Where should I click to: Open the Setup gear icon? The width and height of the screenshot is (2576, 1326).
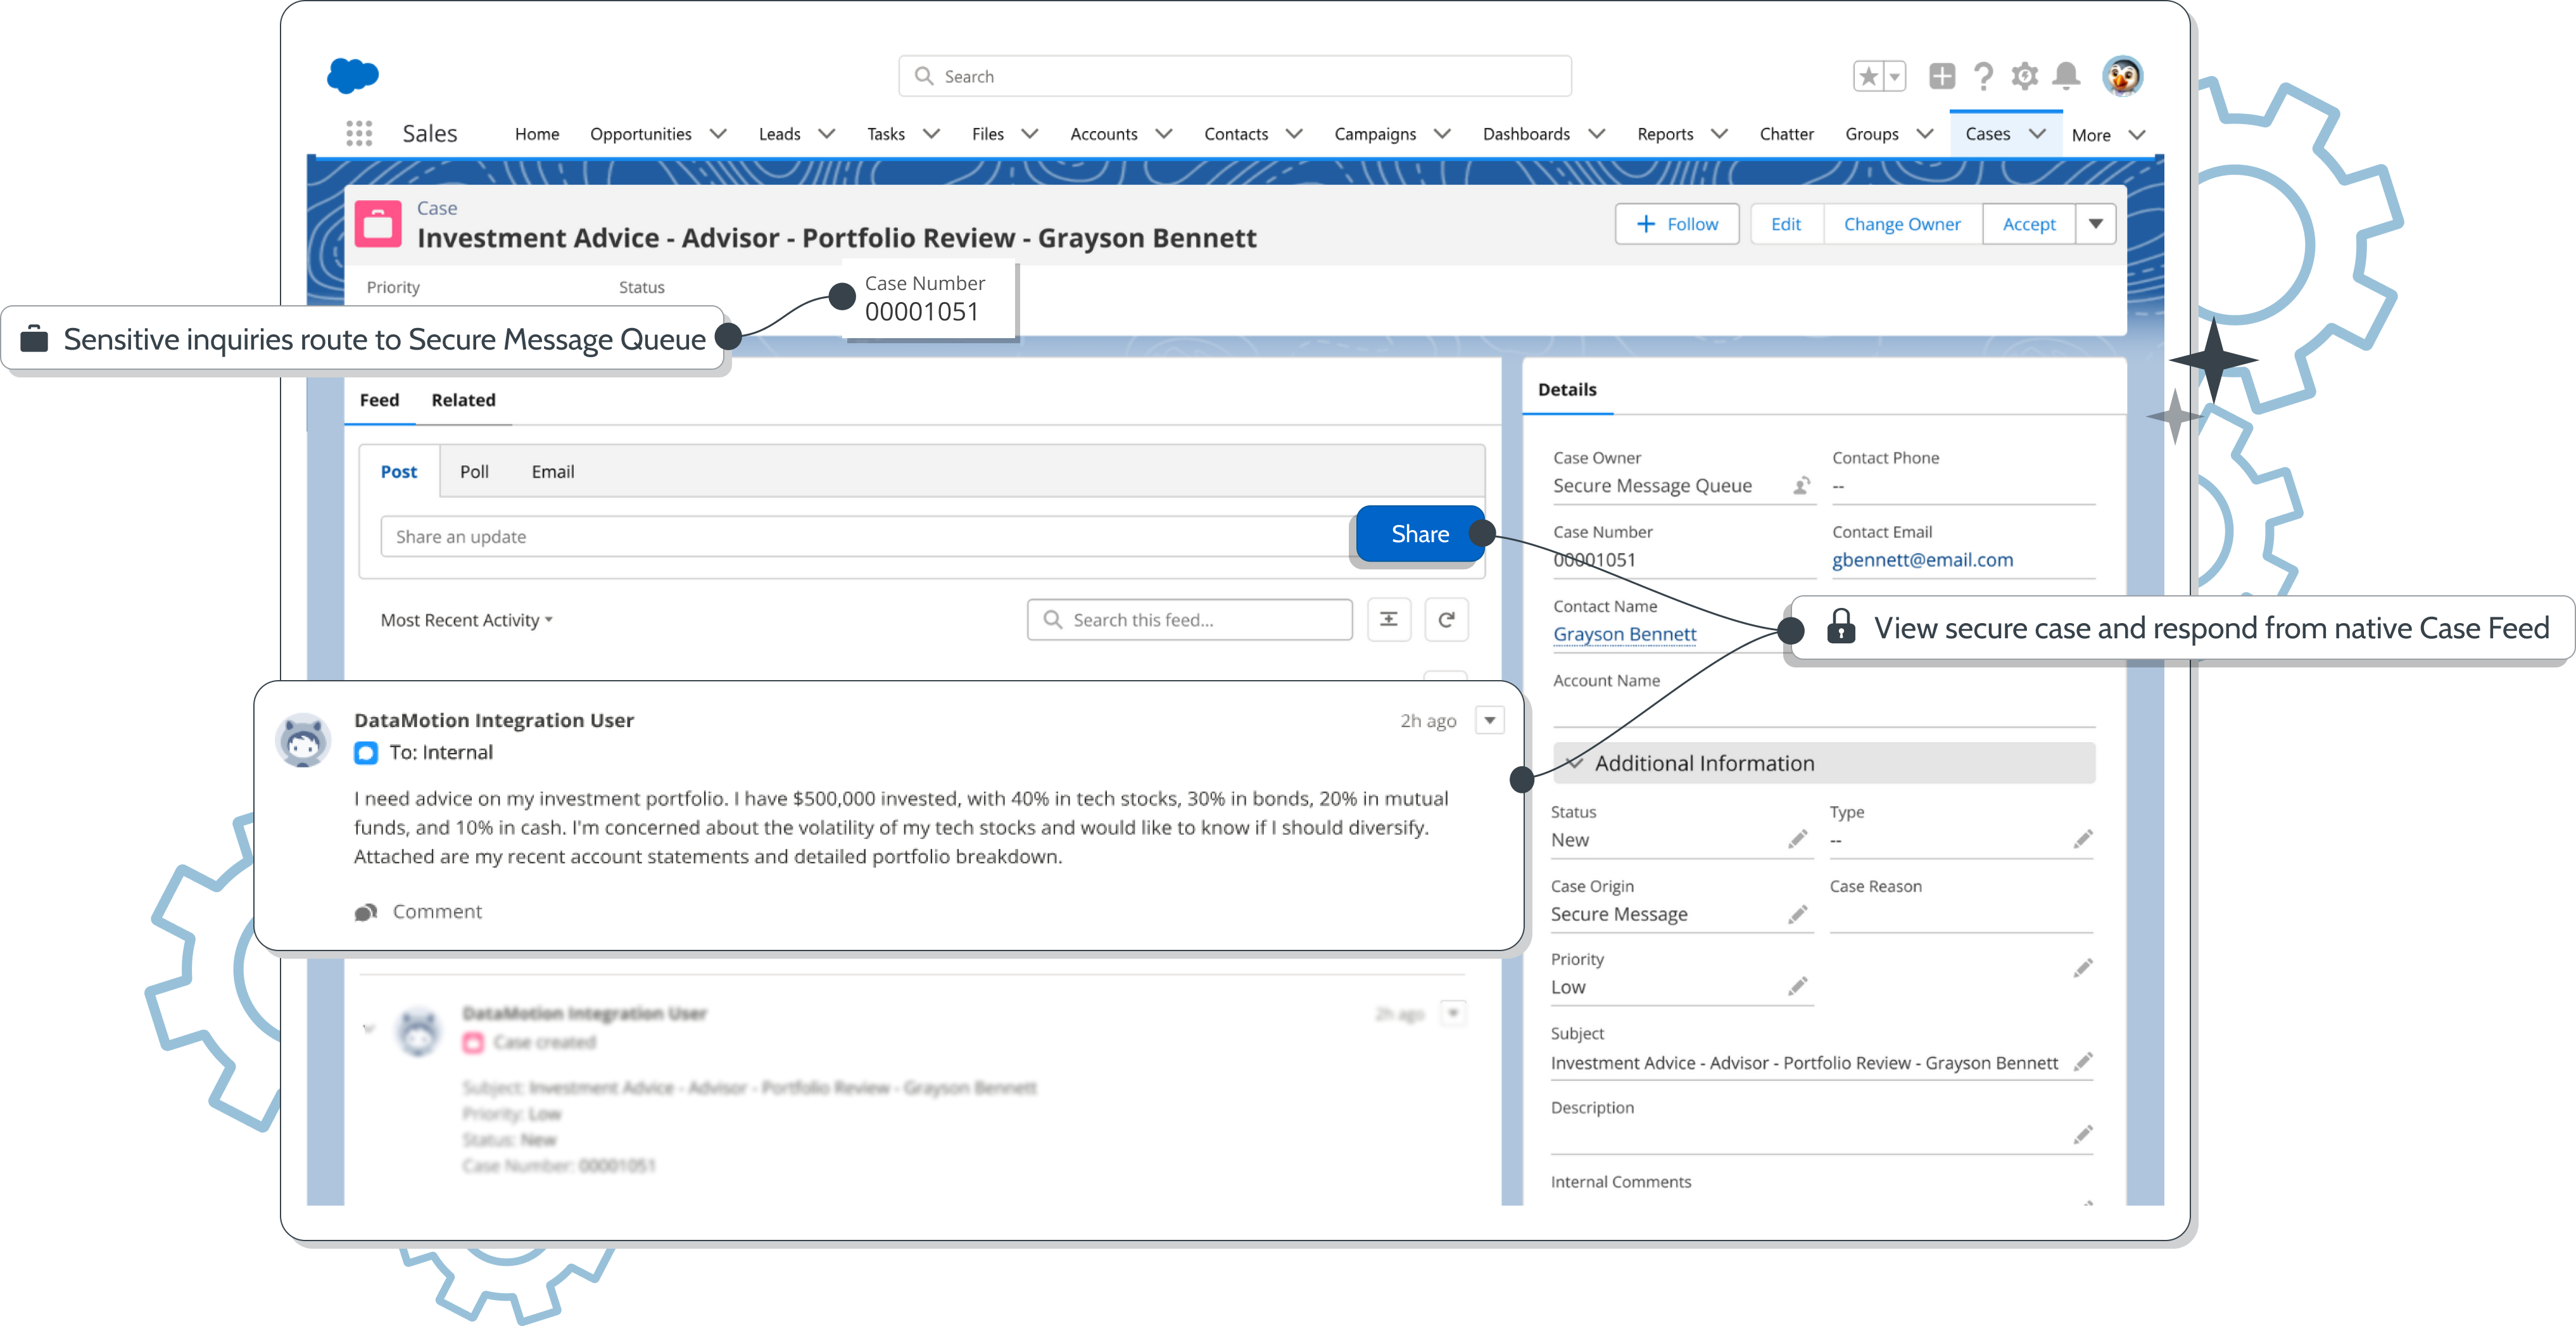[2025, 76]
